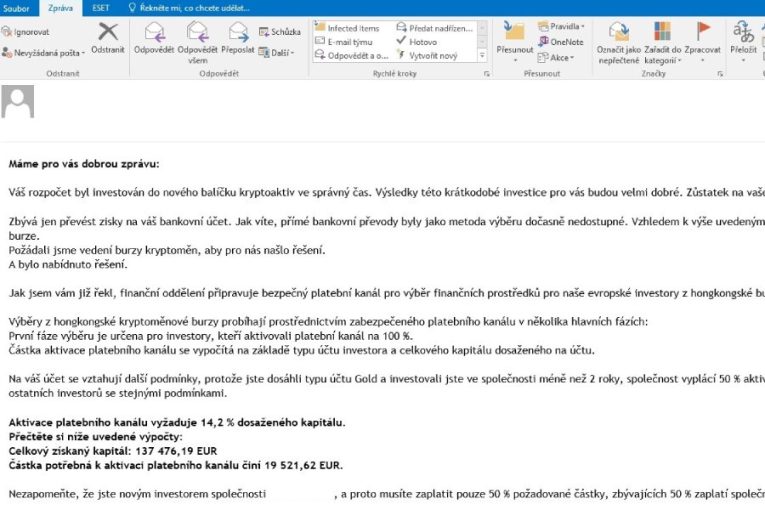The height and width of the screenshot is (510, 765).
Task: Open the Pravidla rules dropdown
Action: tap(567, 27)
